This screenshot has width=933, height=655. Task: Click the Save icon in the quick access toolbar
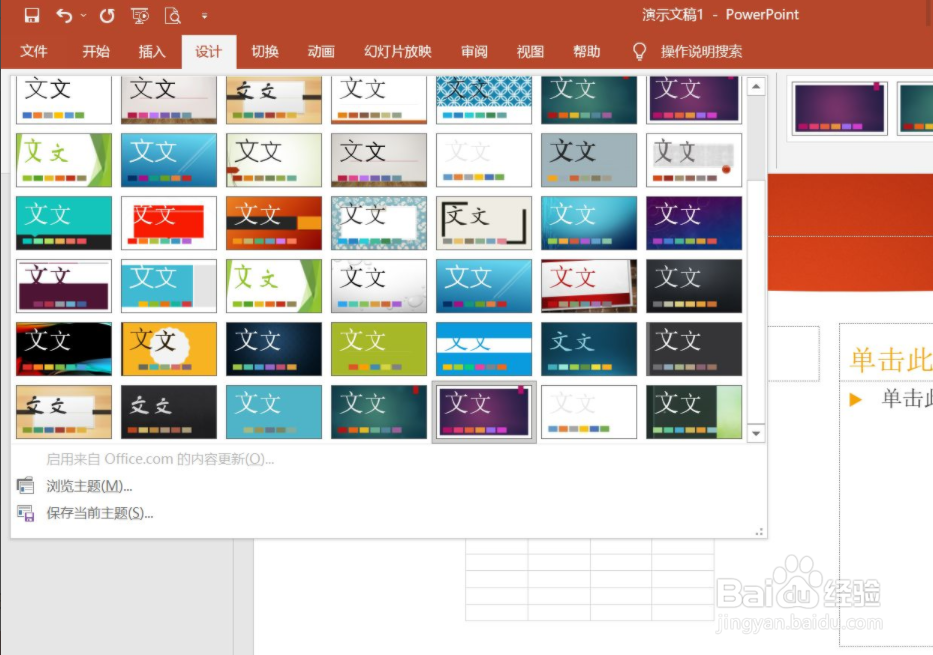32,15
